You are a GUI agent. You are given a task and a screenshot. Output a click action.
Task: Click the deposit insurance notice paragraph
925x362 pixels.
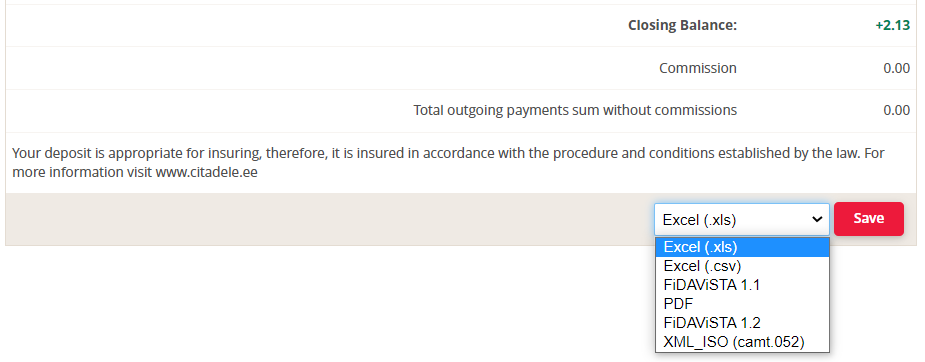[x=448, y=163]
